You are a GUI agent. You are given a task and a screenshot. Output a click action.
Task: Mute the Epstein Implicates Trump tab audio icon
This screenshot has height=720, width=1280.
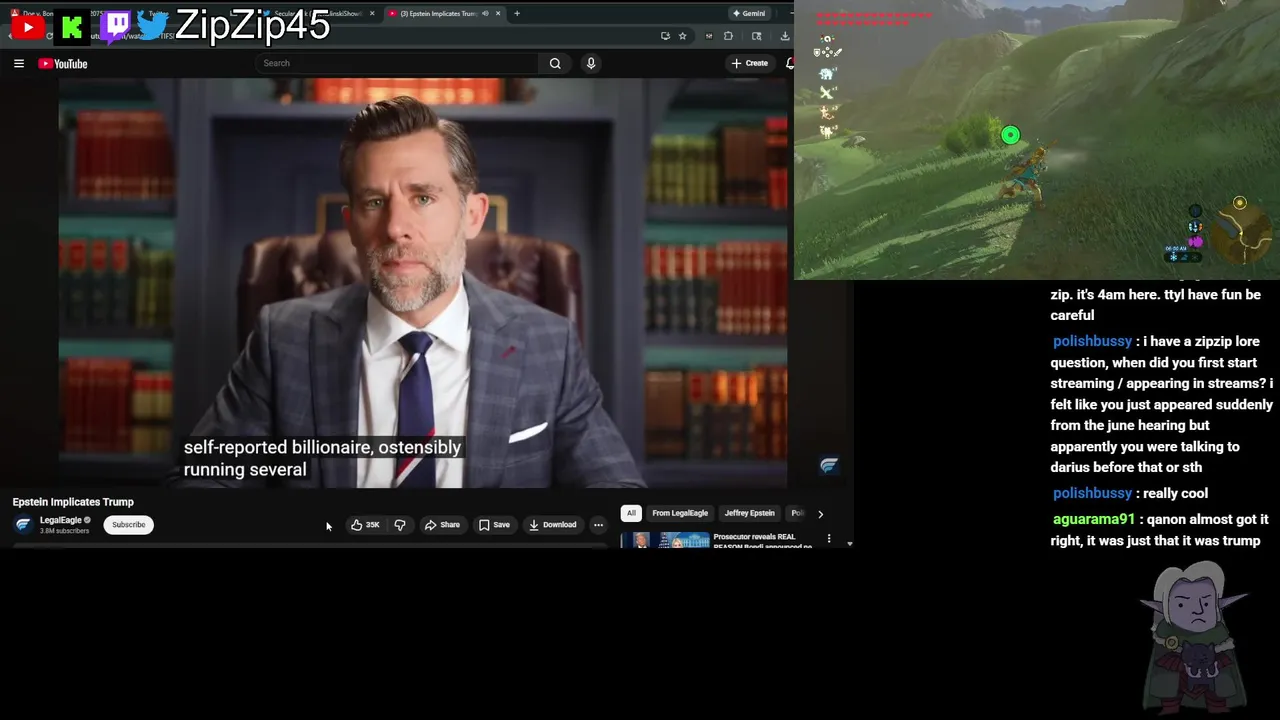(x=485, y=13)
